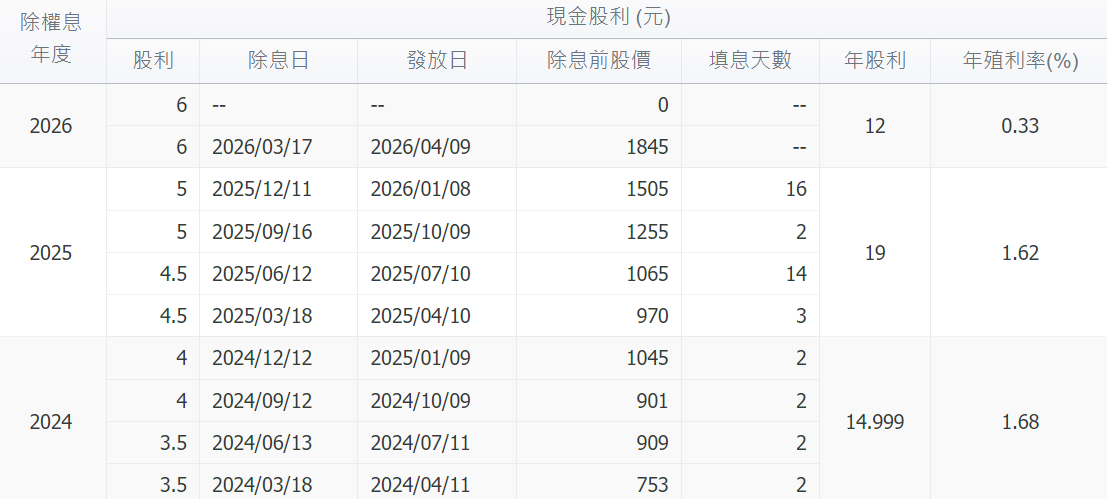The height and width of the screenshot is (499, 1107).
Task: Click the fill-days value 16
Action: pyautogui.click(x=796, y=189)
